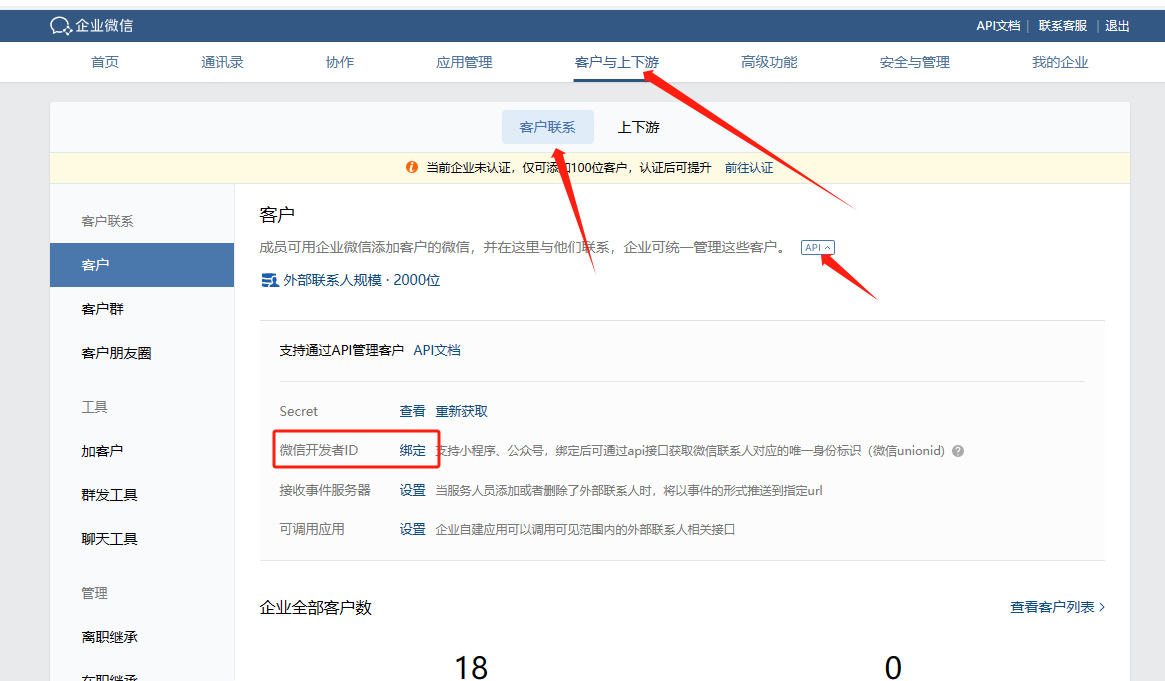Screen dimensions: 1165x681
Task: Click 设置 for 可调用应用
Action: click(412, 530)
